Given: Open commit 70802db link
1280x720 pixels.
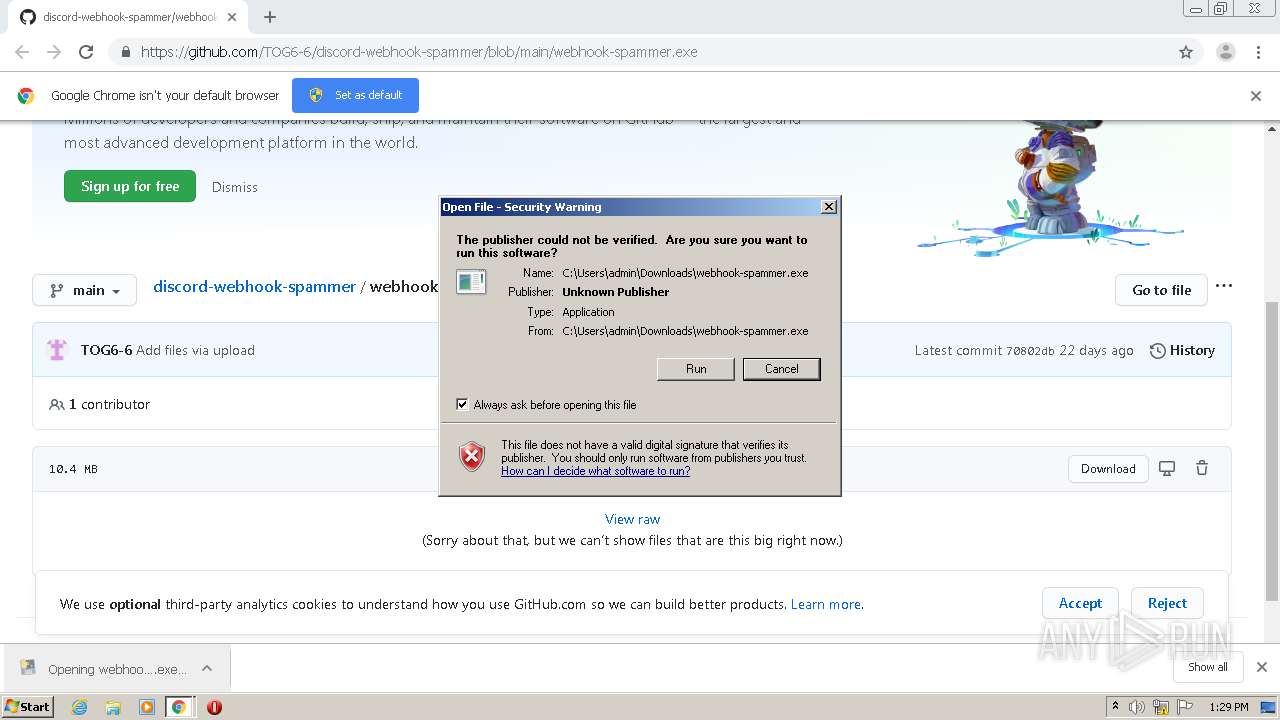Looking at the screenshot, I should click(1030, 351).
